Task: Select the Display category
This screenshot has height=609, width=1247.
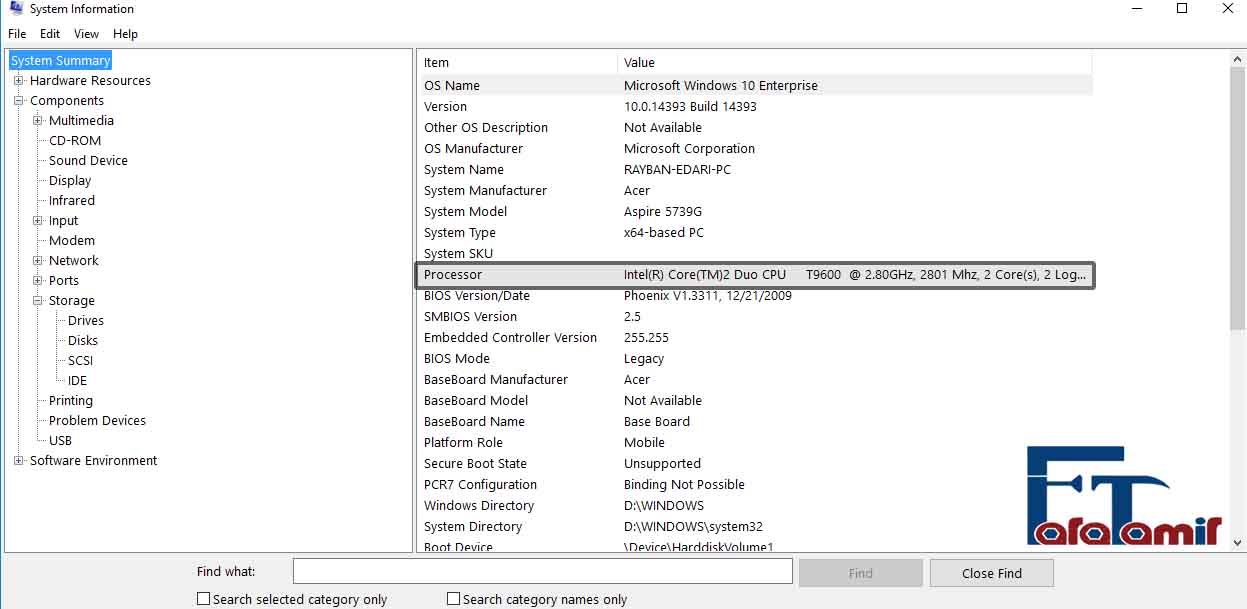Action: (70, 181)
